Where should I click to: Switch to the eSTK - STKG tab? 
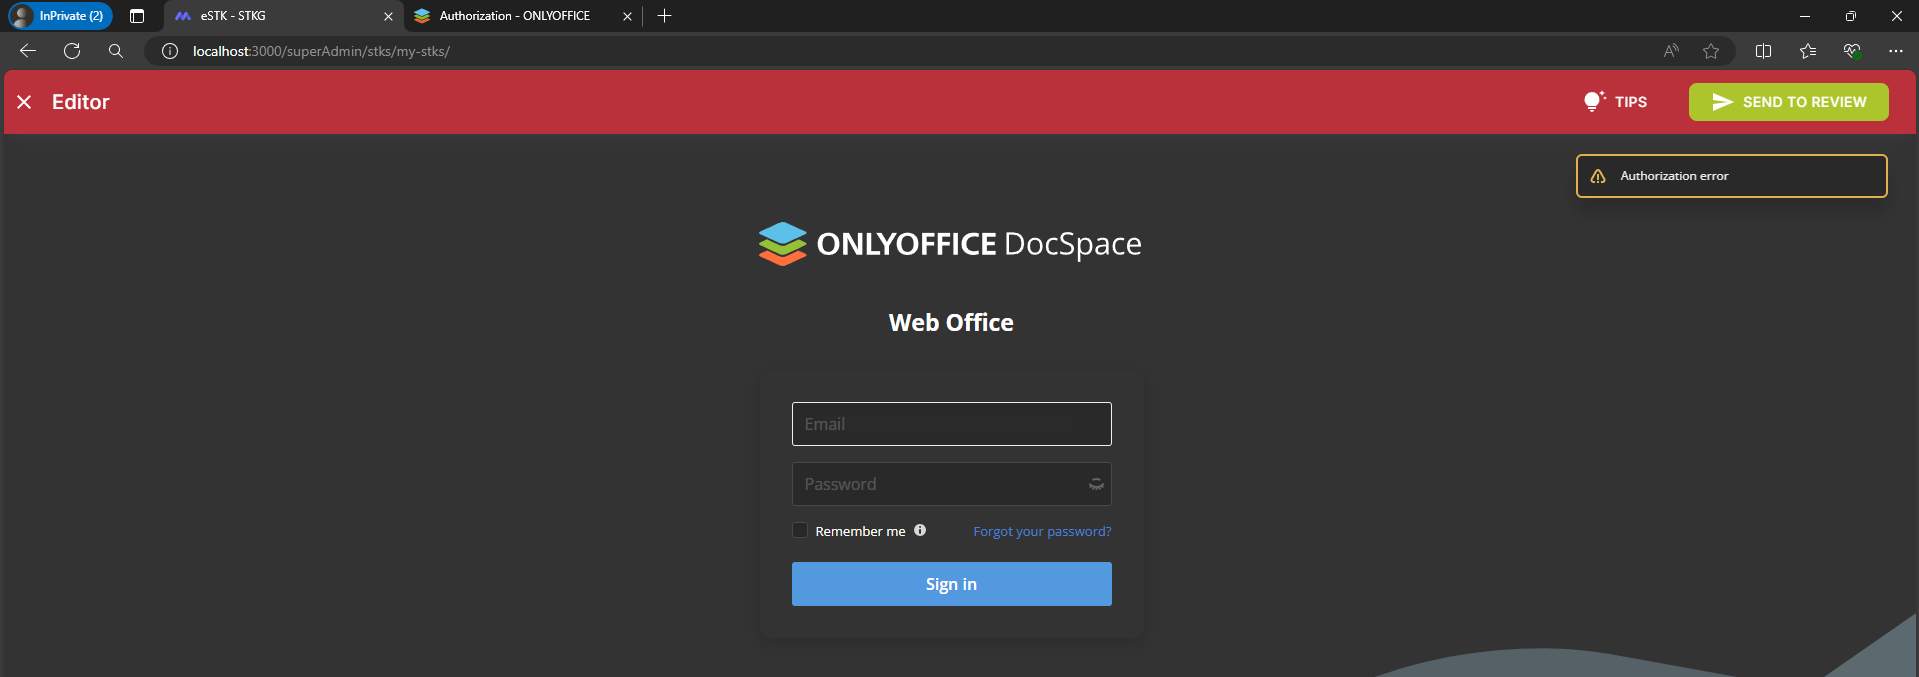[283, 16]
